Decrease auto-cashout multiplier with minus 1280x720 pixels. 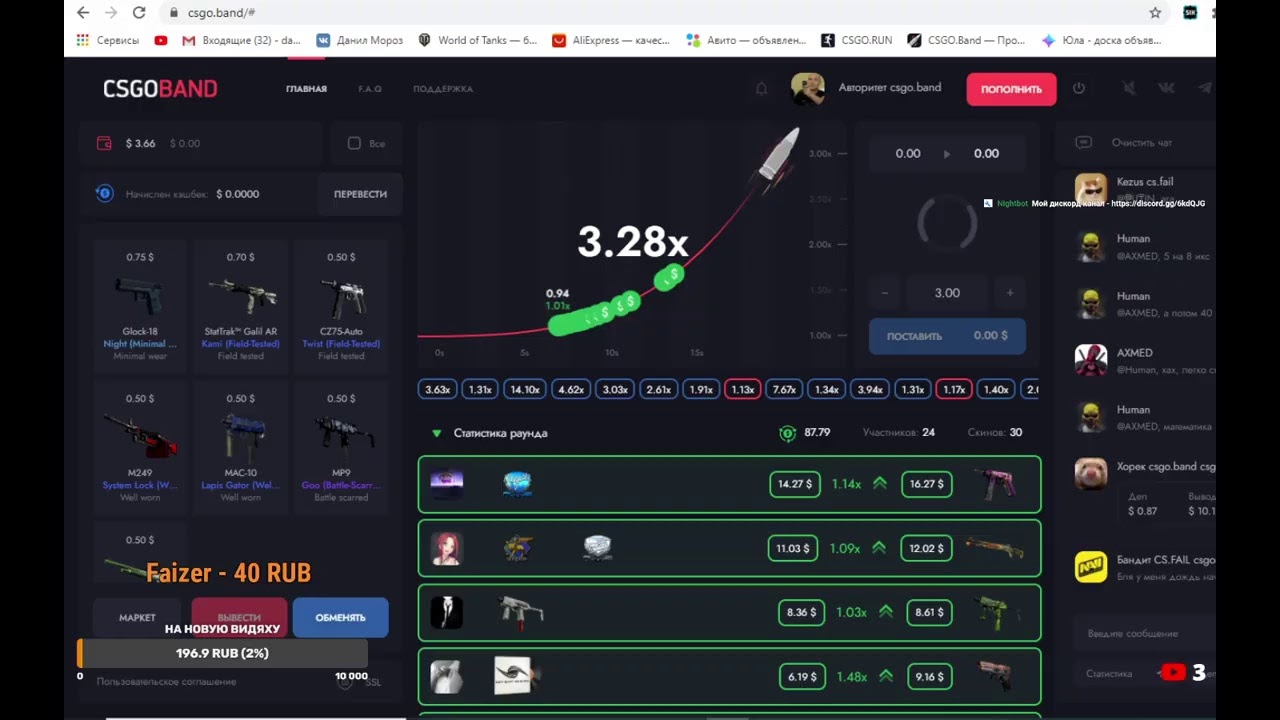tap(885, 293)
